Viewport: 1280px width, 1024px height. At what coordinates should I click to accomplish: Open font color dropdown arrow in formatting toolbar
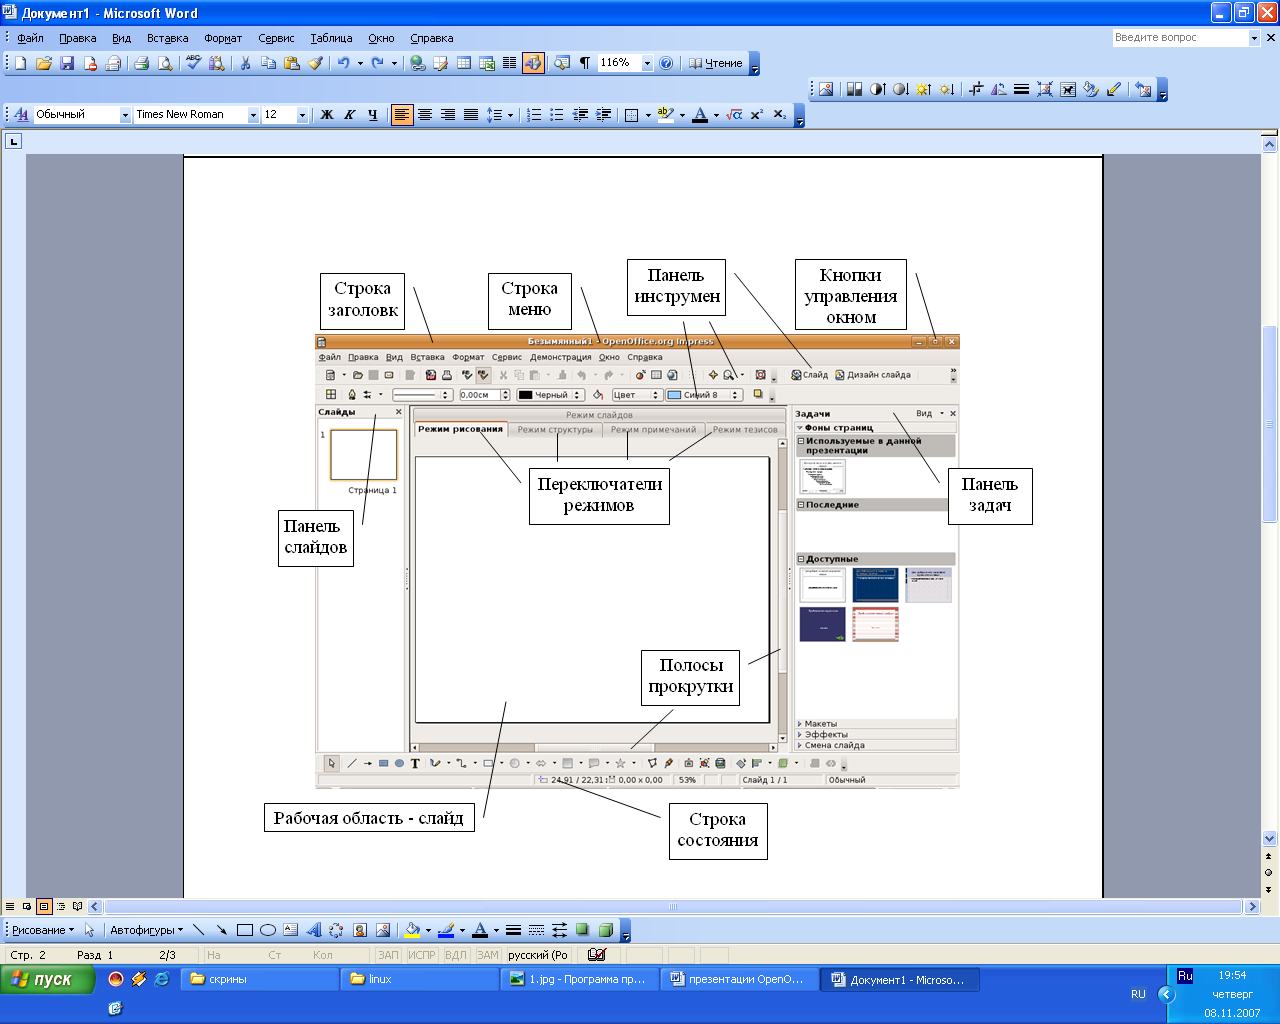(716, 115)
